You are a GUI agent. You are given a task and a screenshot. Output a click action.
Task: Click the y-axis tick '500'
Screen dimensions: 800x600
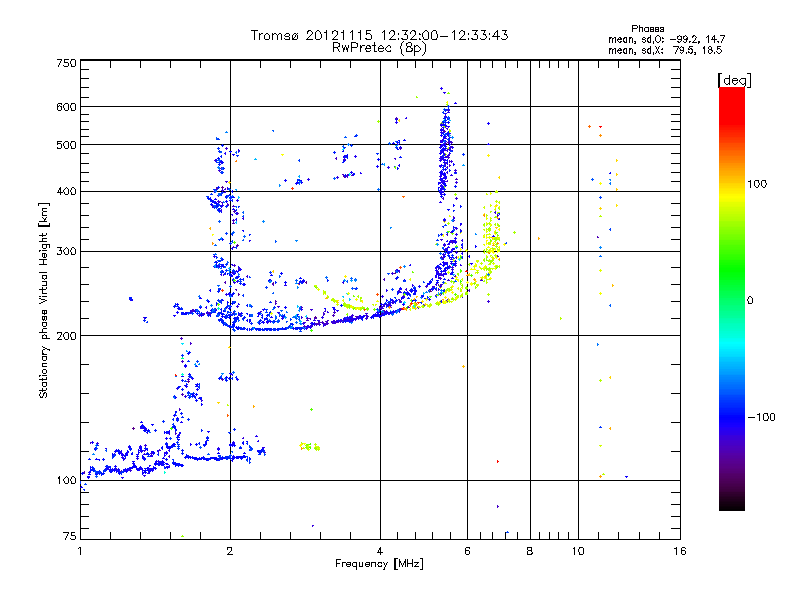pos(66,145)
